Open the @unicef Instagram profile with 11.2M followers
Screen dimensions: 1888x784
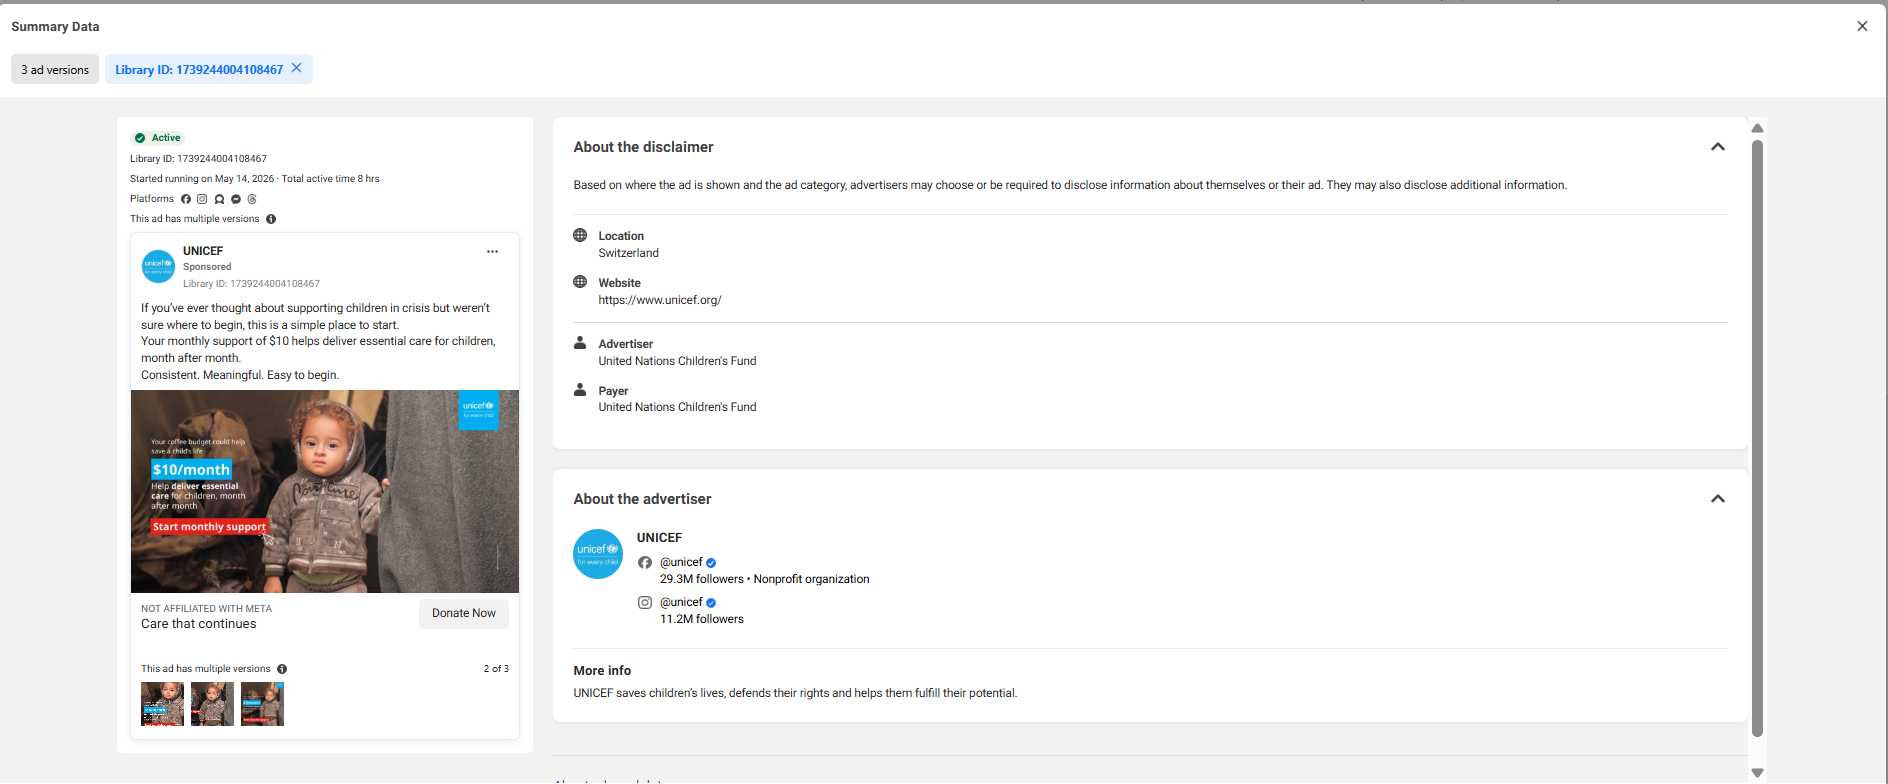(x=681, y=602)
